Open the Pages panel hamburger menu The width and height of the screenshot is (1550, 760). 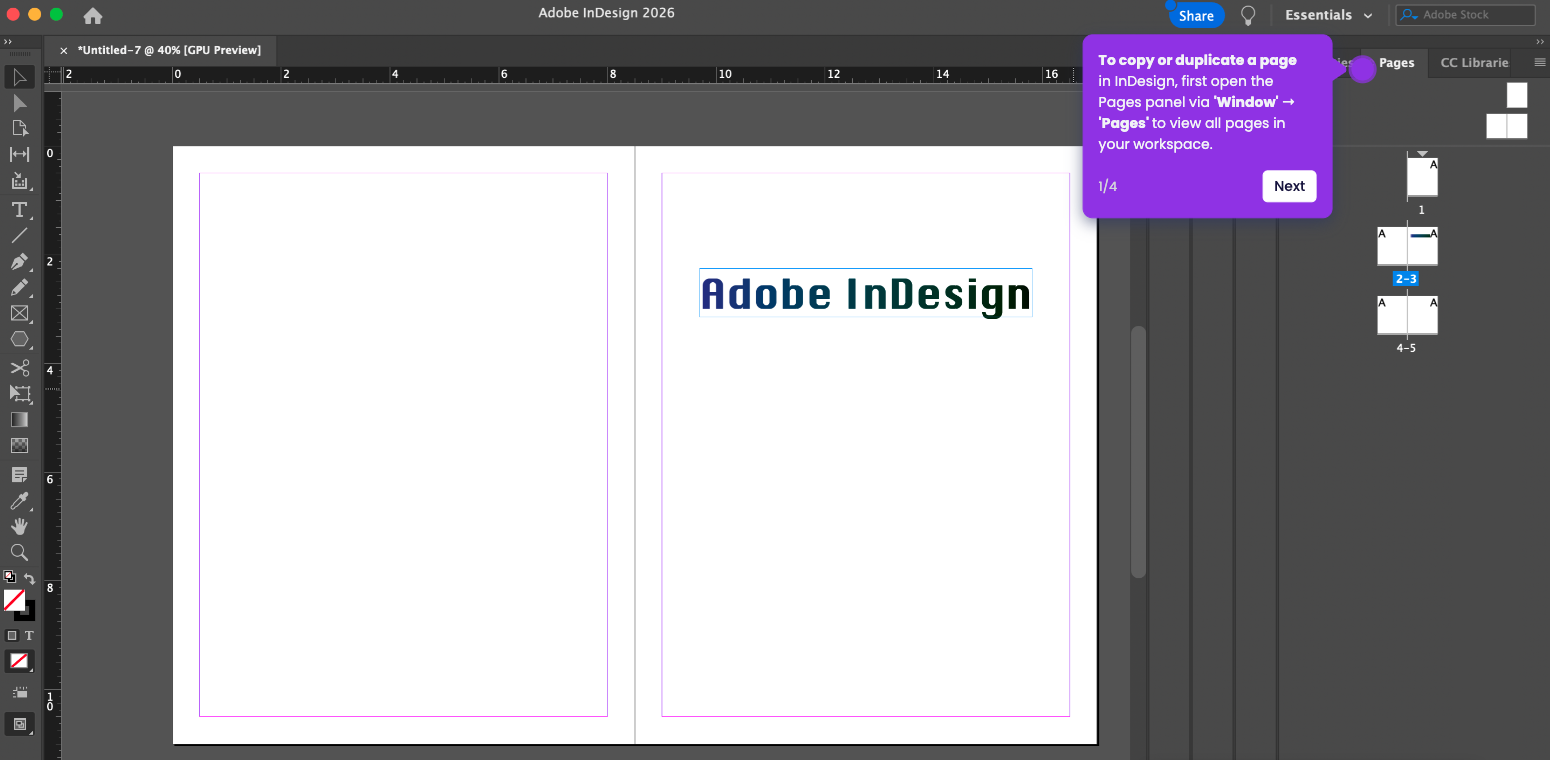click(x=1540, y=62)
